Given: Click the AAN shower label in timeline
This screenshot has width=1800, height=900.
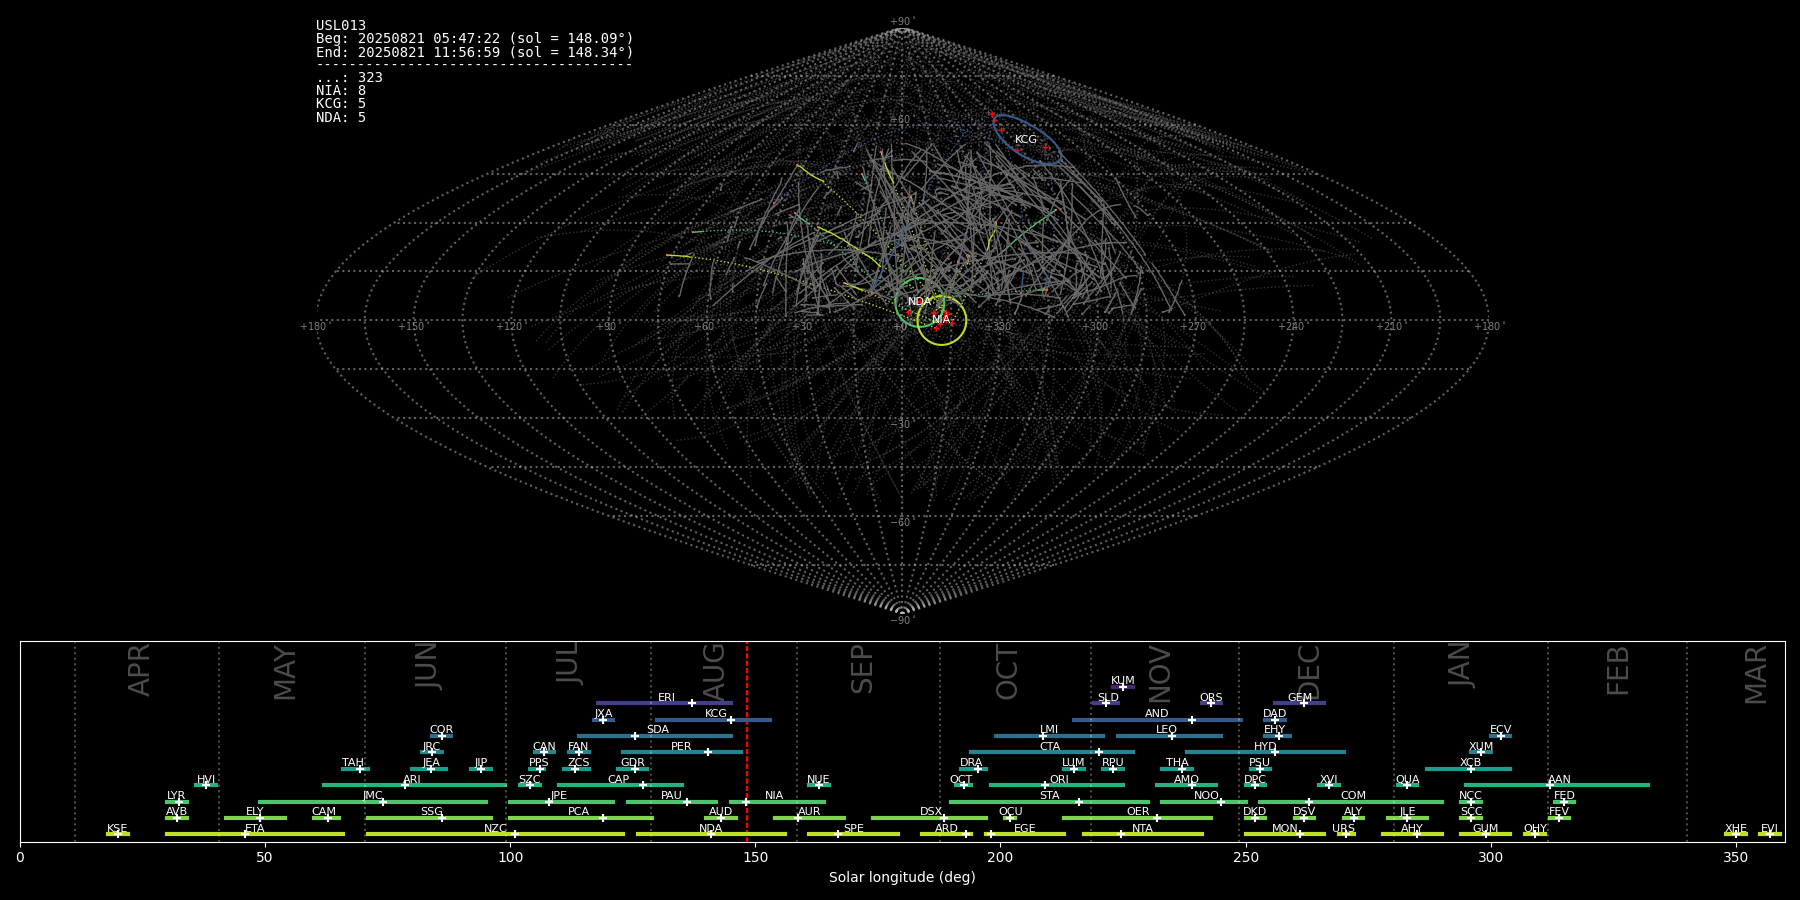Looking at the screenshot, I should pos(1559,780).
